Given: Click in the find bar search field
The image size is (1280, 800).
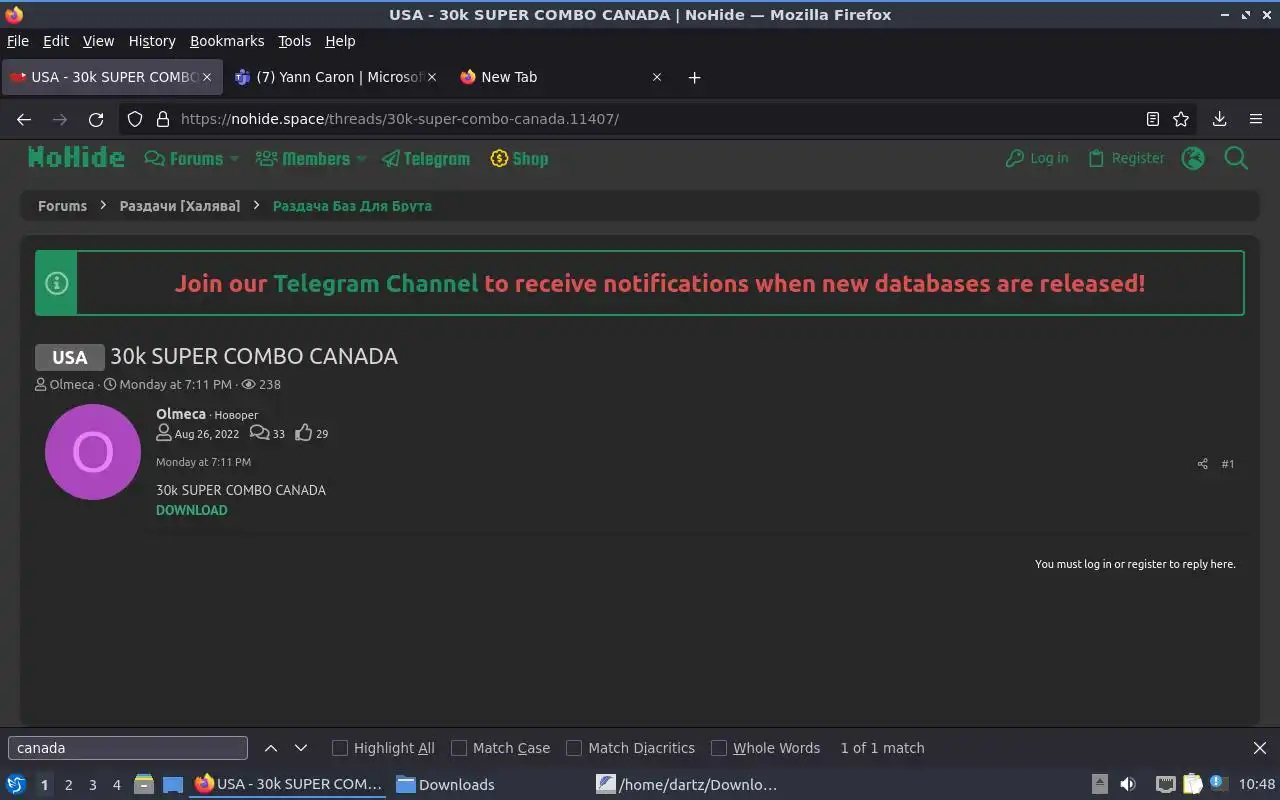Looking at the screenshot, I should tap(128, 748).
